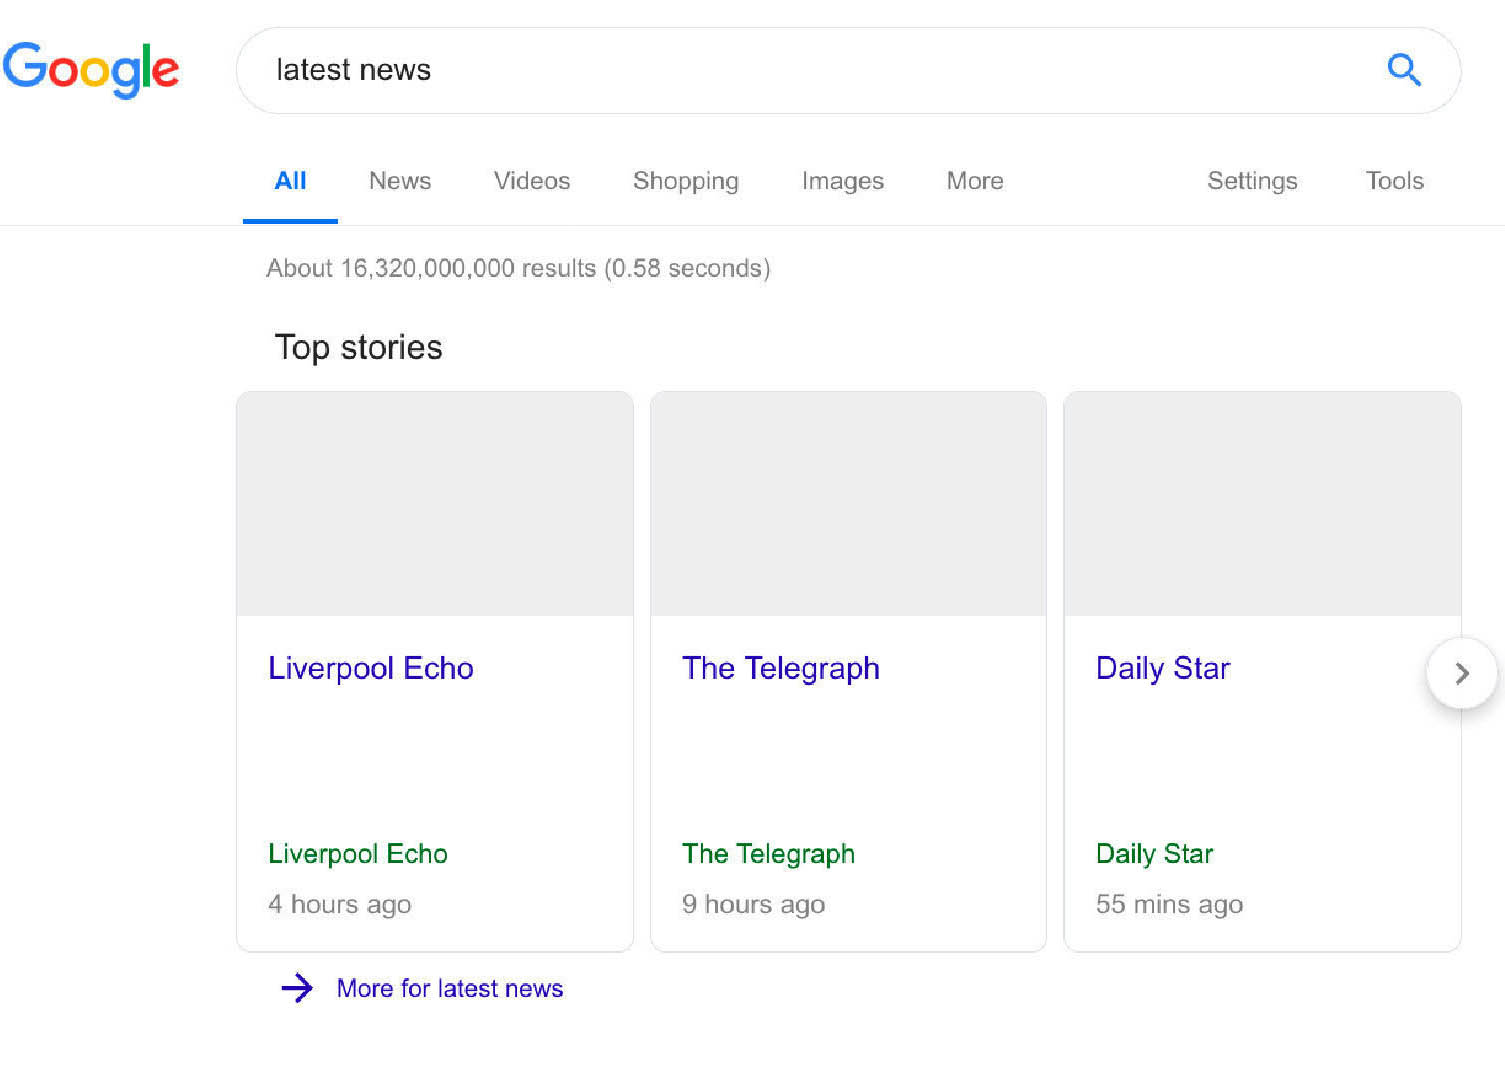1505x1067 pixels.
Task: Switch to the News tab
Action: click(399, 181)
